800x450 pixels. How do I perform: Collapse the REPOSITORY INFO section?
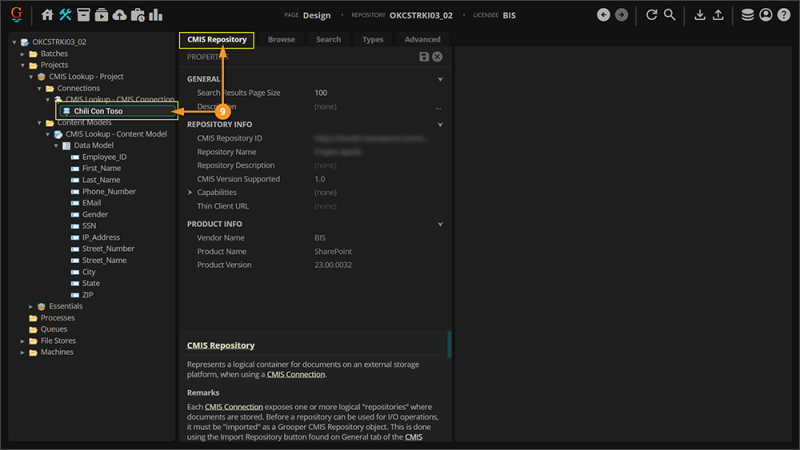[440, 125]
